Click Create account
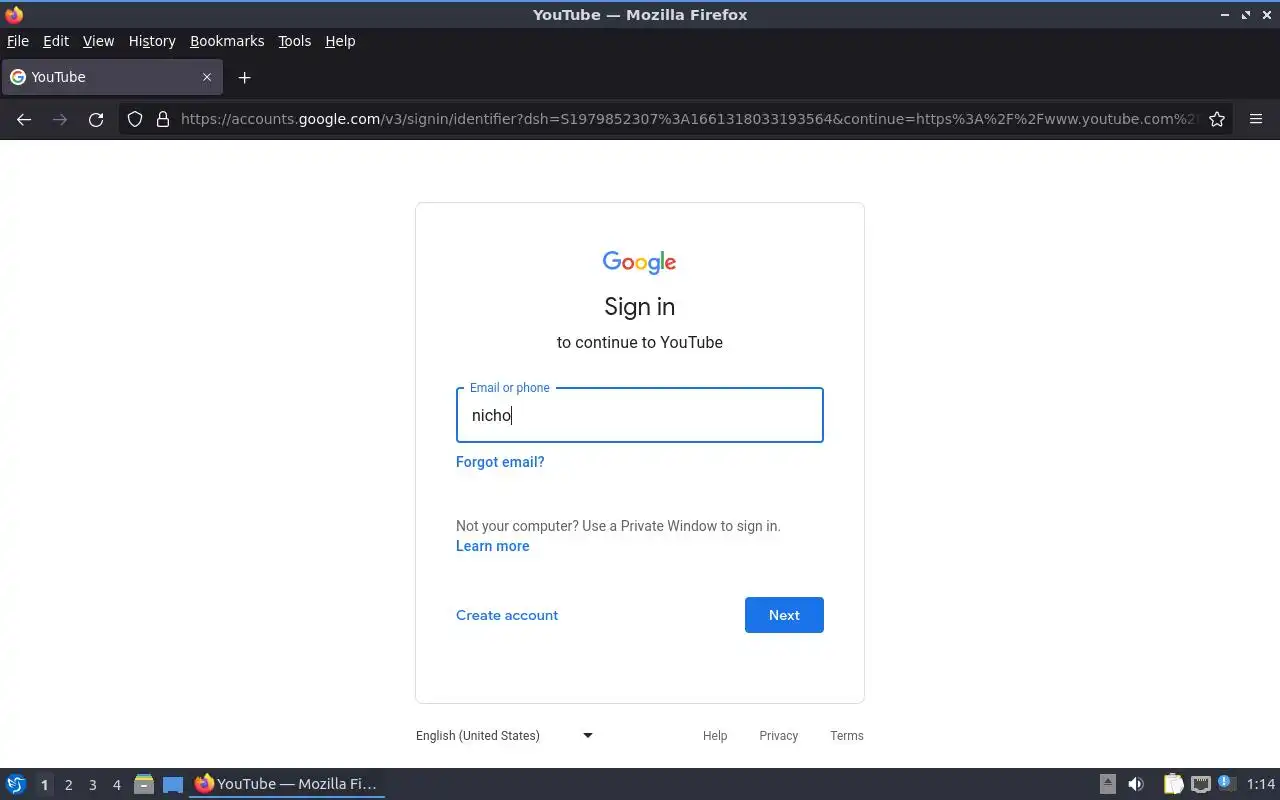Screen dimensions: 1280x800 507,615
